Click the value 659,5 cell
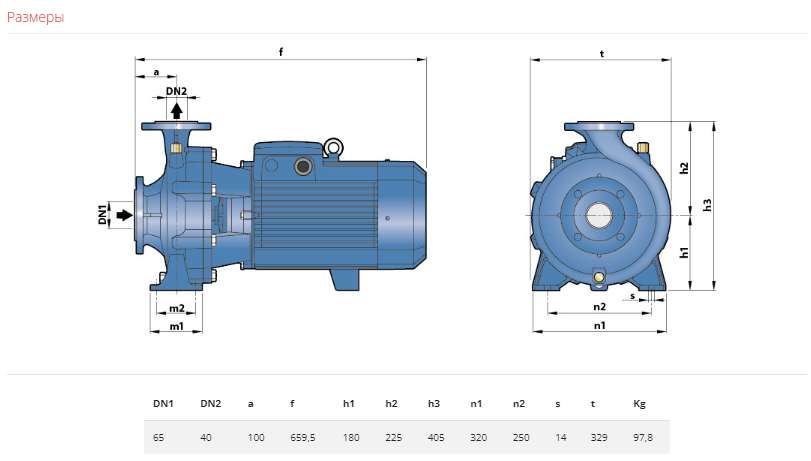Image resolution: width=811 pixels, height=461 pixels. [303, 438]
